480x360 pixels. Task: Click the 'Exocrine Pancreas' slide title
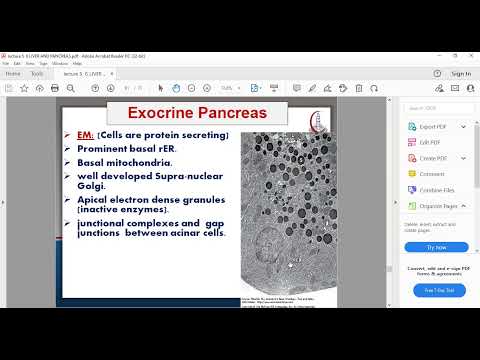point(197,113)
